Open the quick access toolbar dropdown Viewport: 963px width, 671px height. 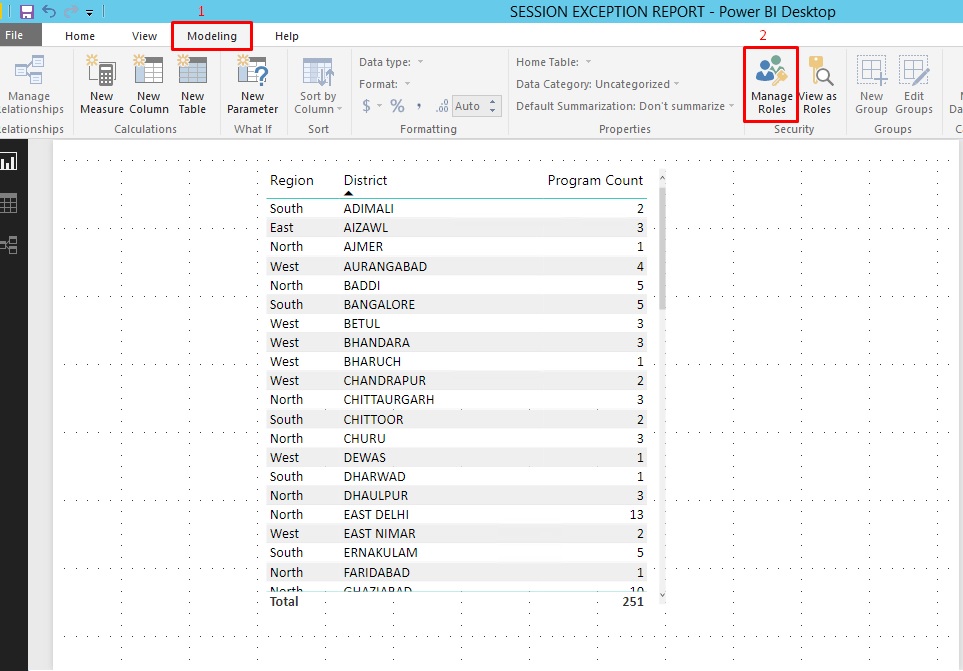(90, 12)
